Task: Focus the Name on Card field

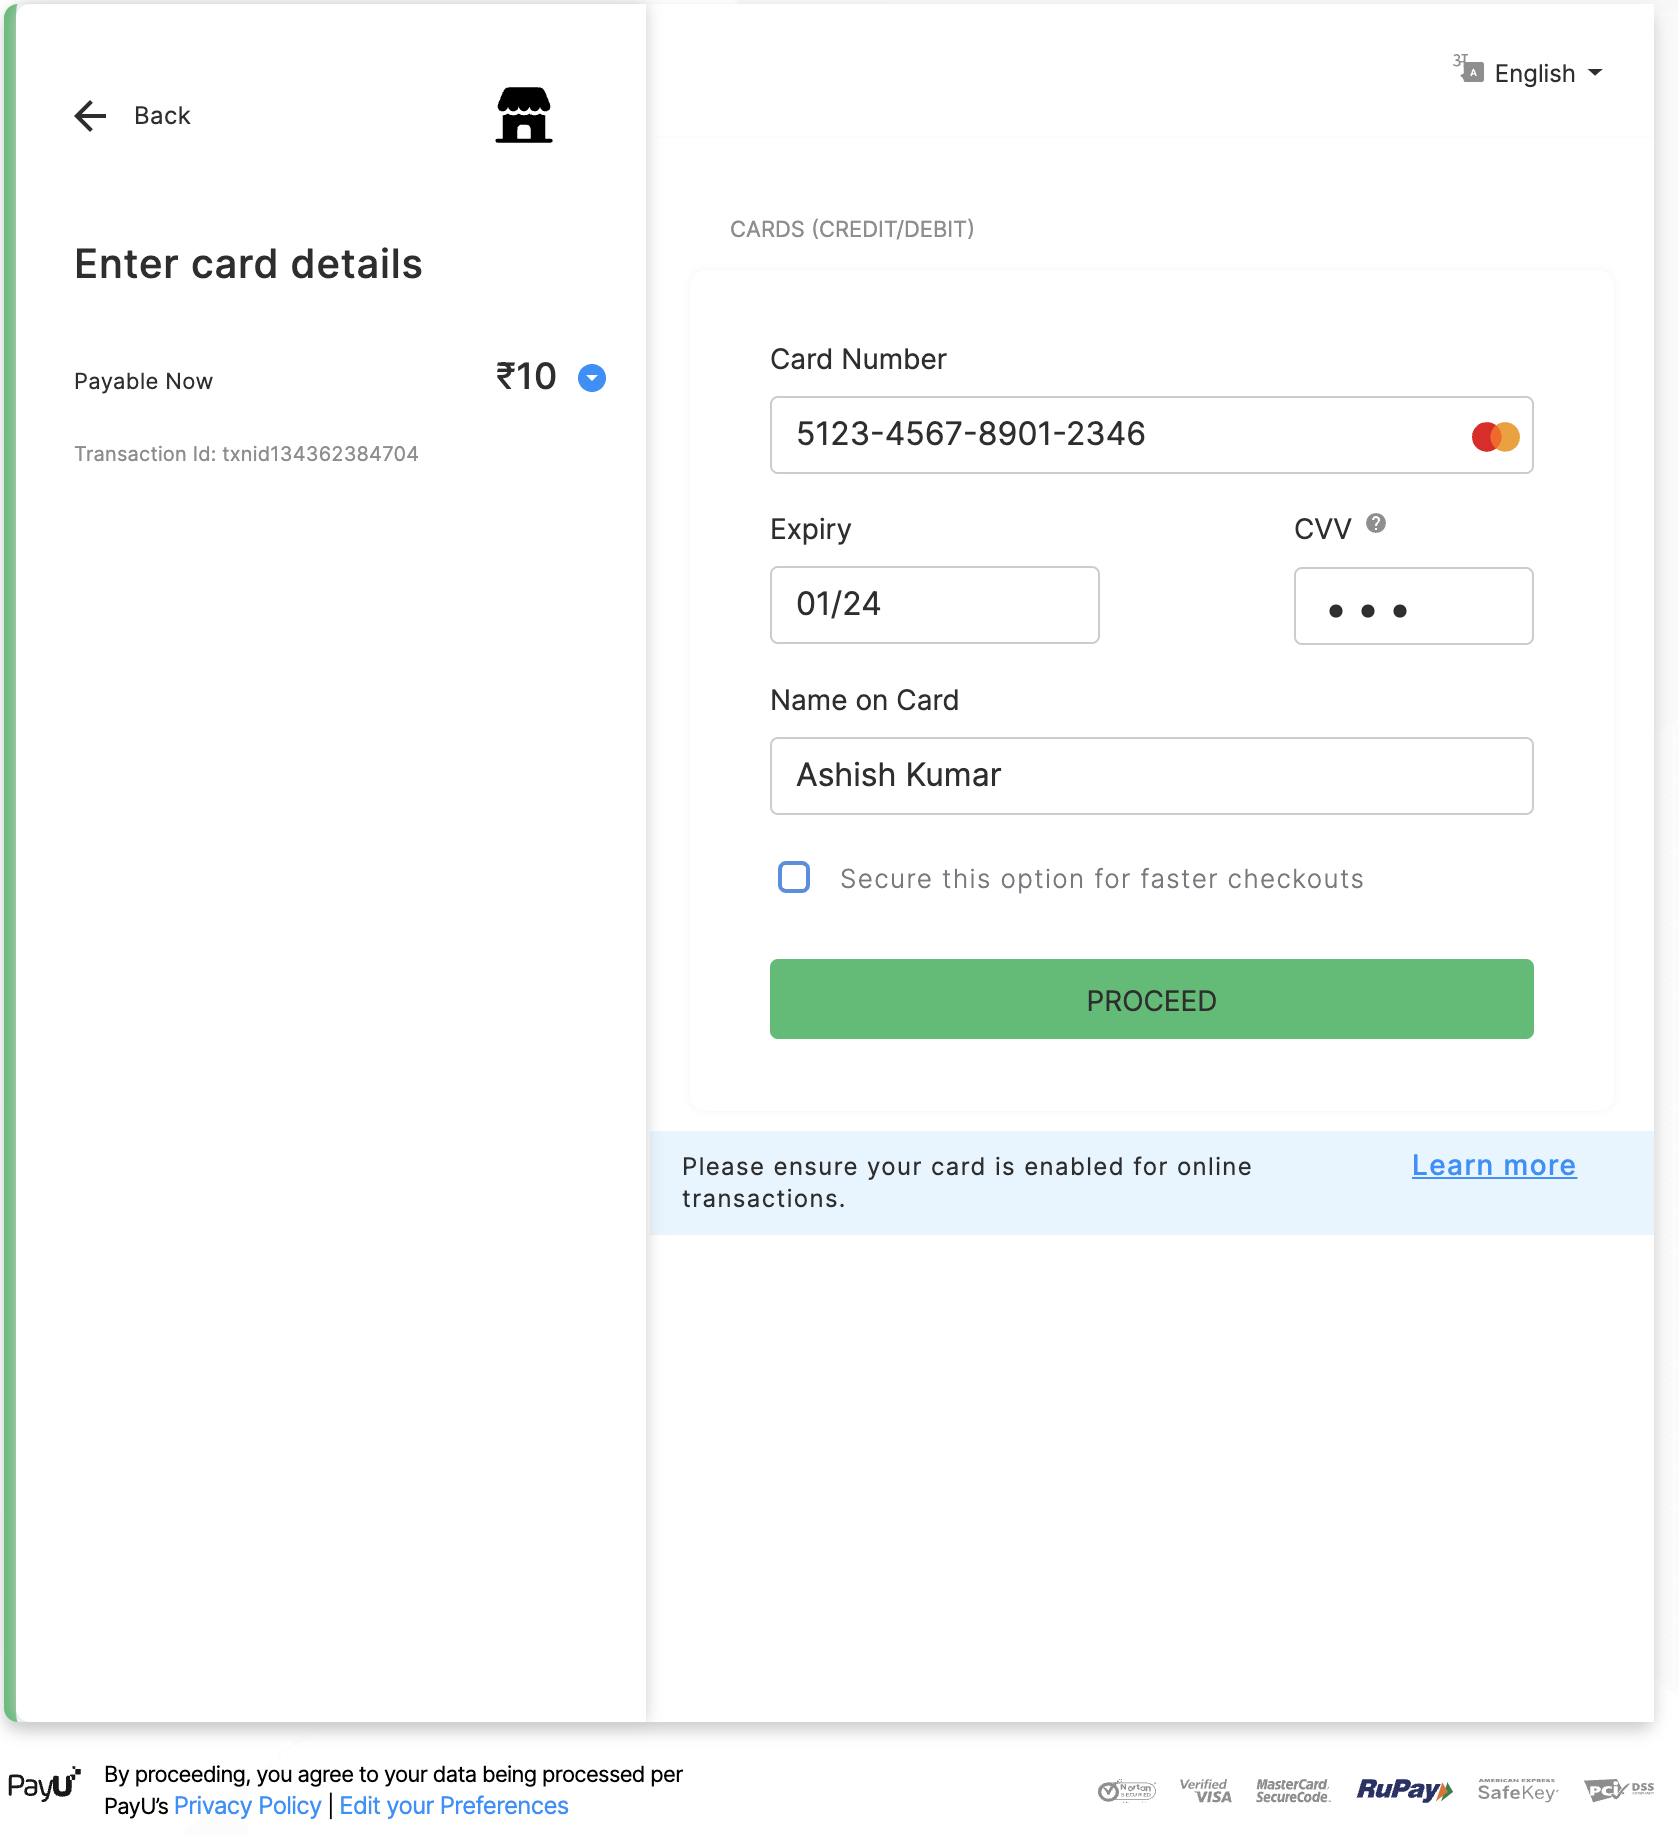Action: (x=1151, y=776)
